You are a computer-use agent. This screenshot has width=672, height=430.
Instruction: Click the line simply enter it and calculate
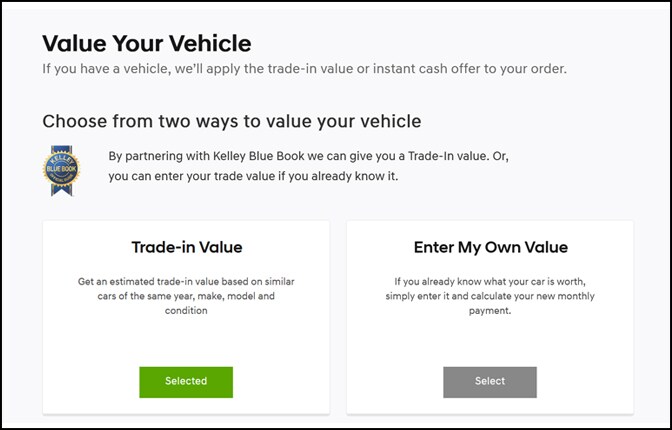tap(490, 296)
